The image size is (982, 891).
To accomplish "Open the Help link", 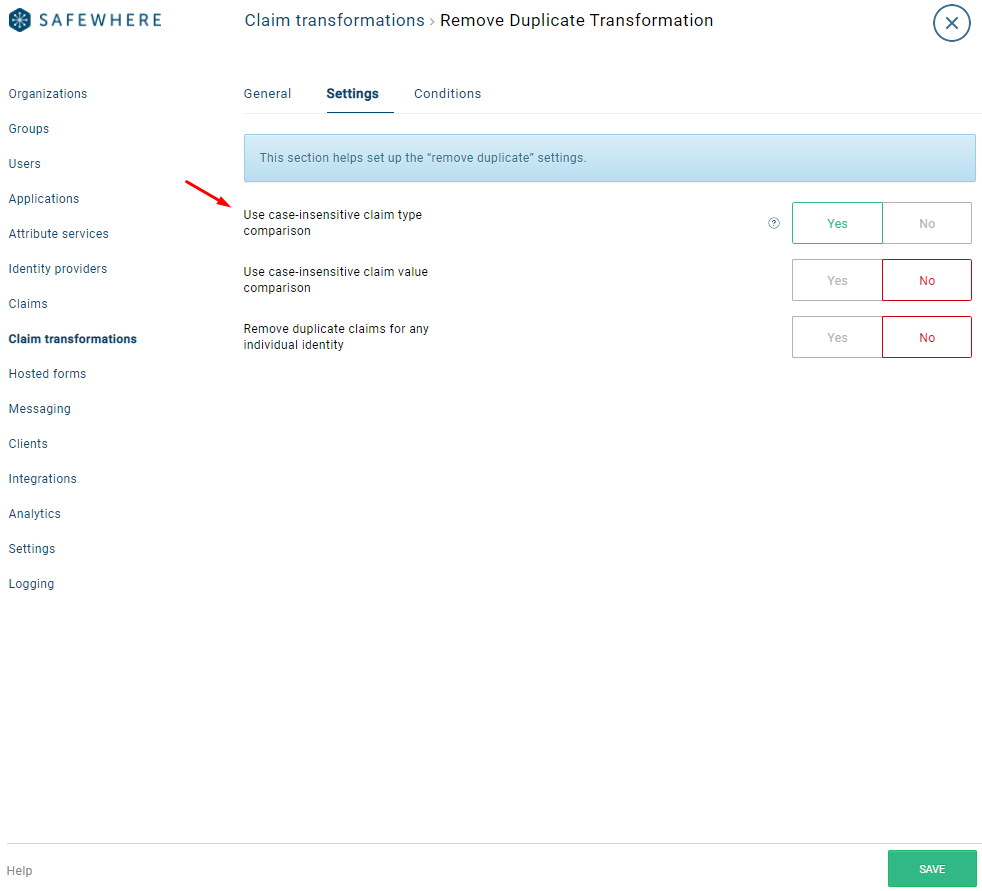I will (x=20, y=871).
